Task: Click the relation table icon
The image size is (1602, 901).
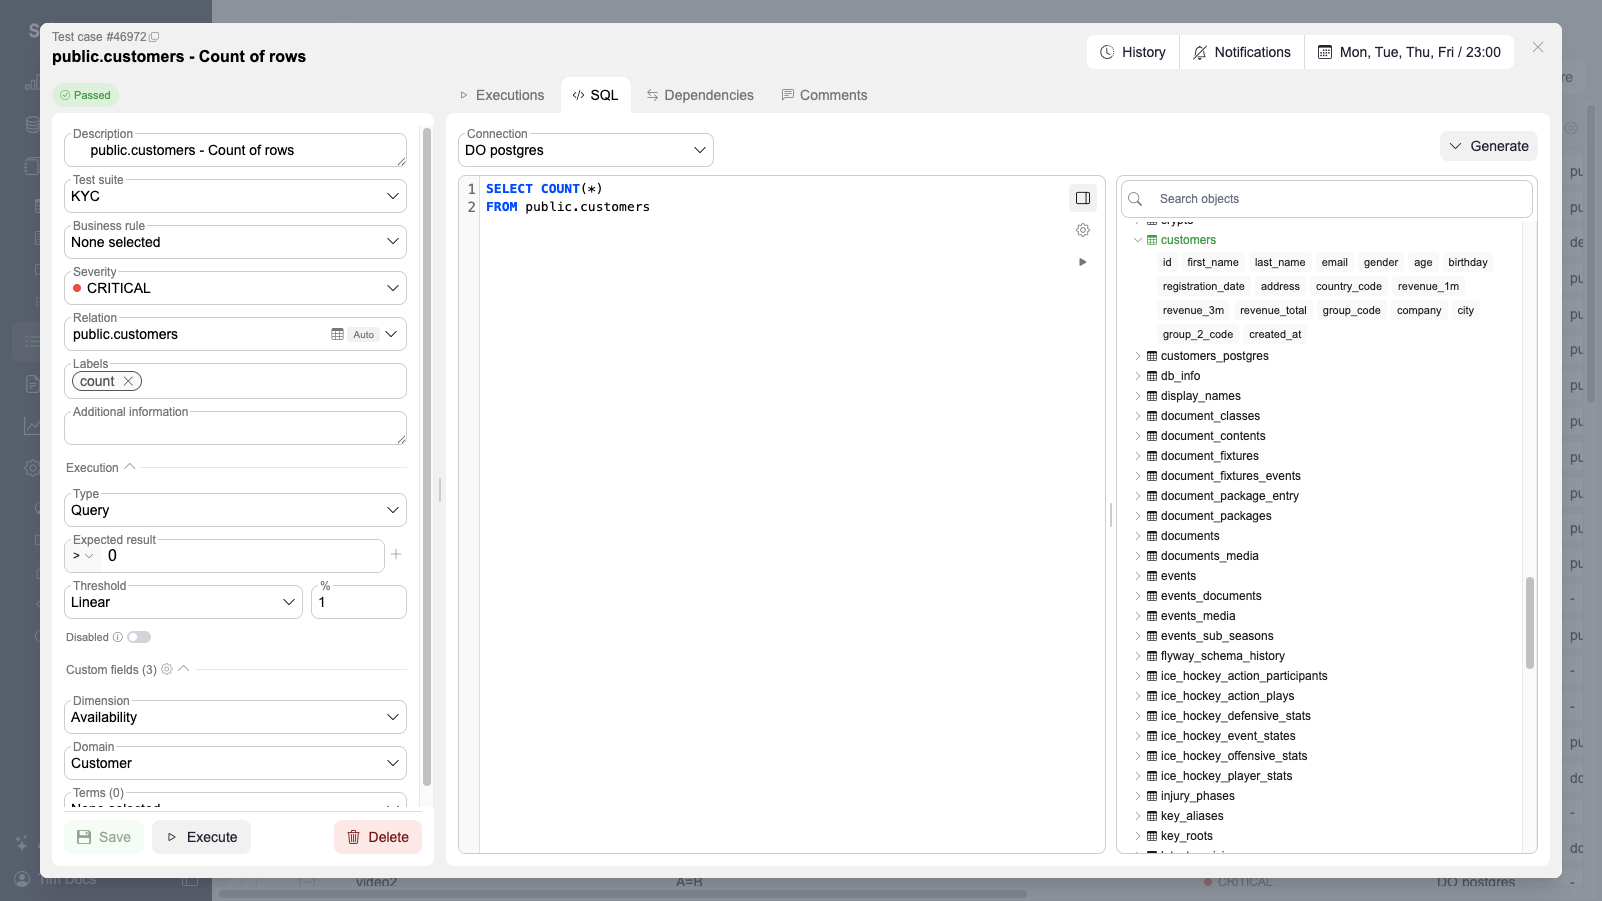Action: point(337,334)
